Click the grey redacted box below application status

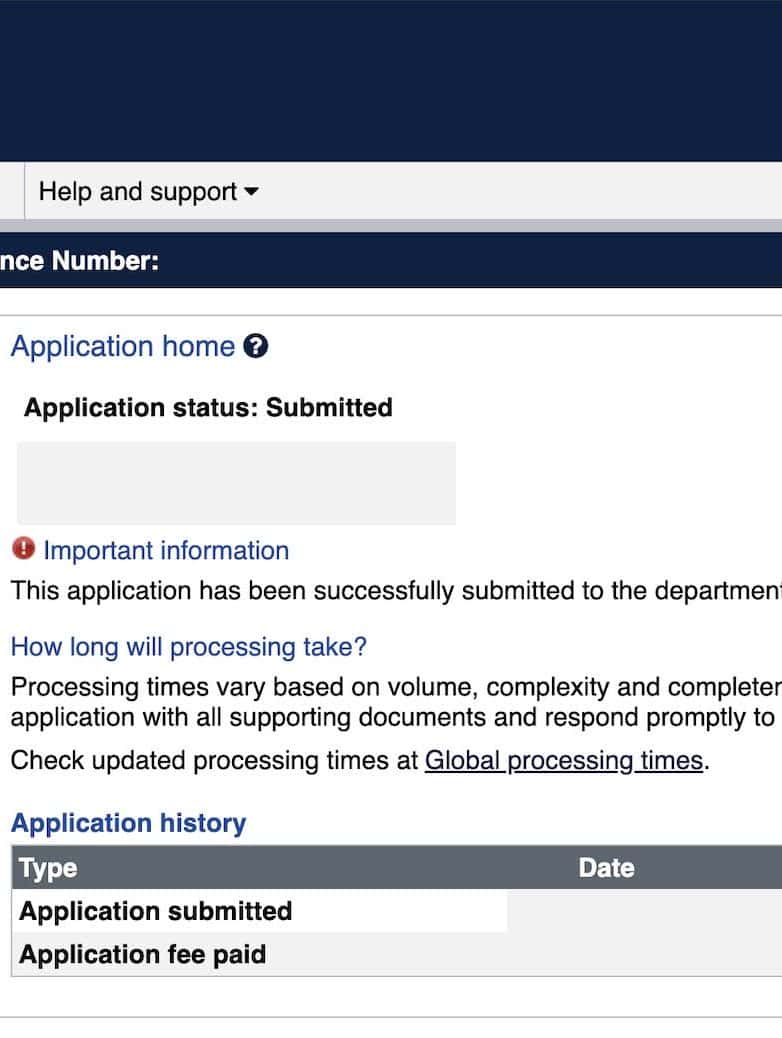tap(236, 483)
